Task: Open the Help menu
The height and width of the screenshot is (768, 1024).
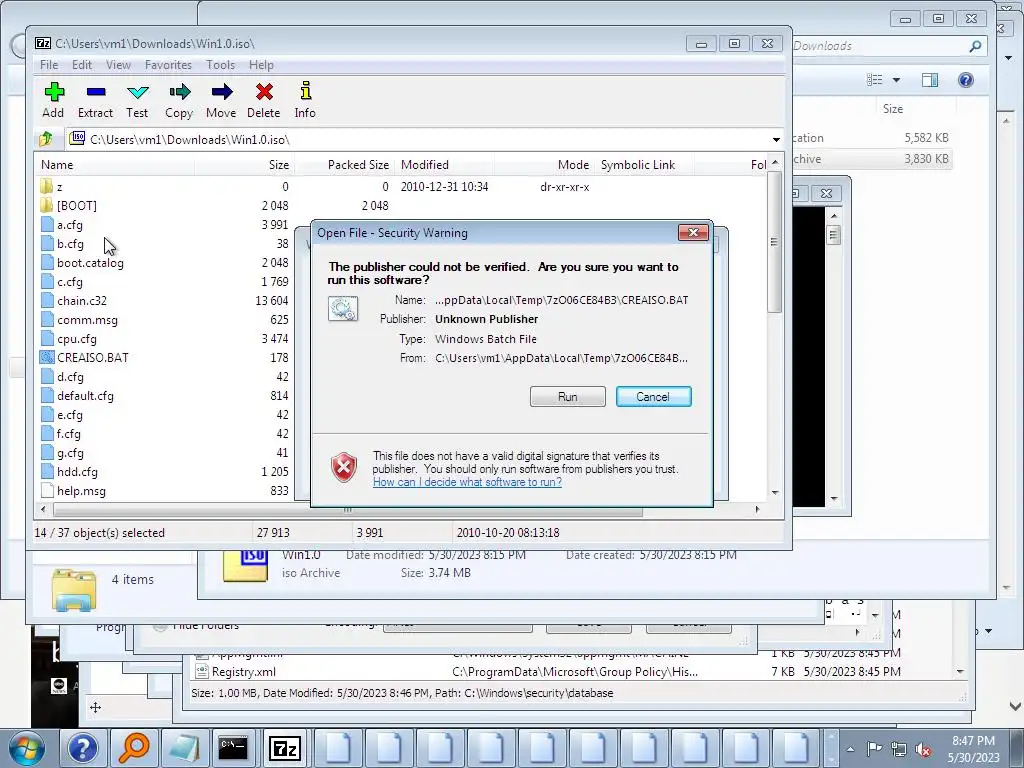Action: coord(261,65)
